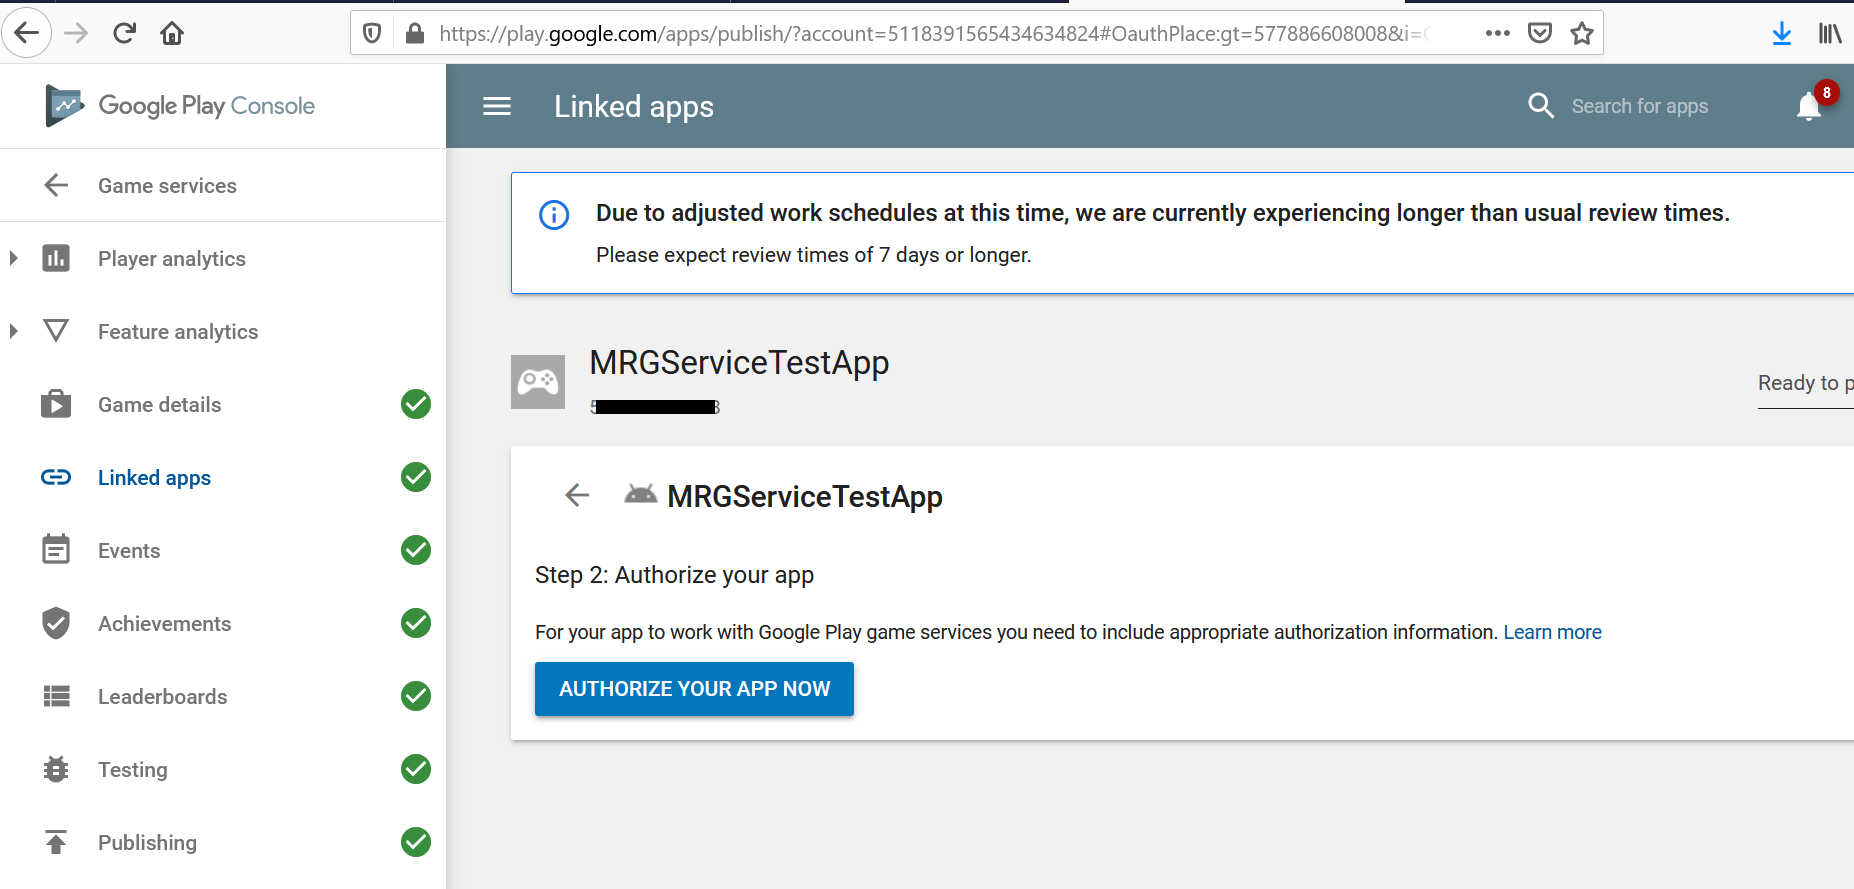Viewport: 1854px width, 889px height.
Task: Click Testing green checkmark status
Action: click(x=416, y=769)
